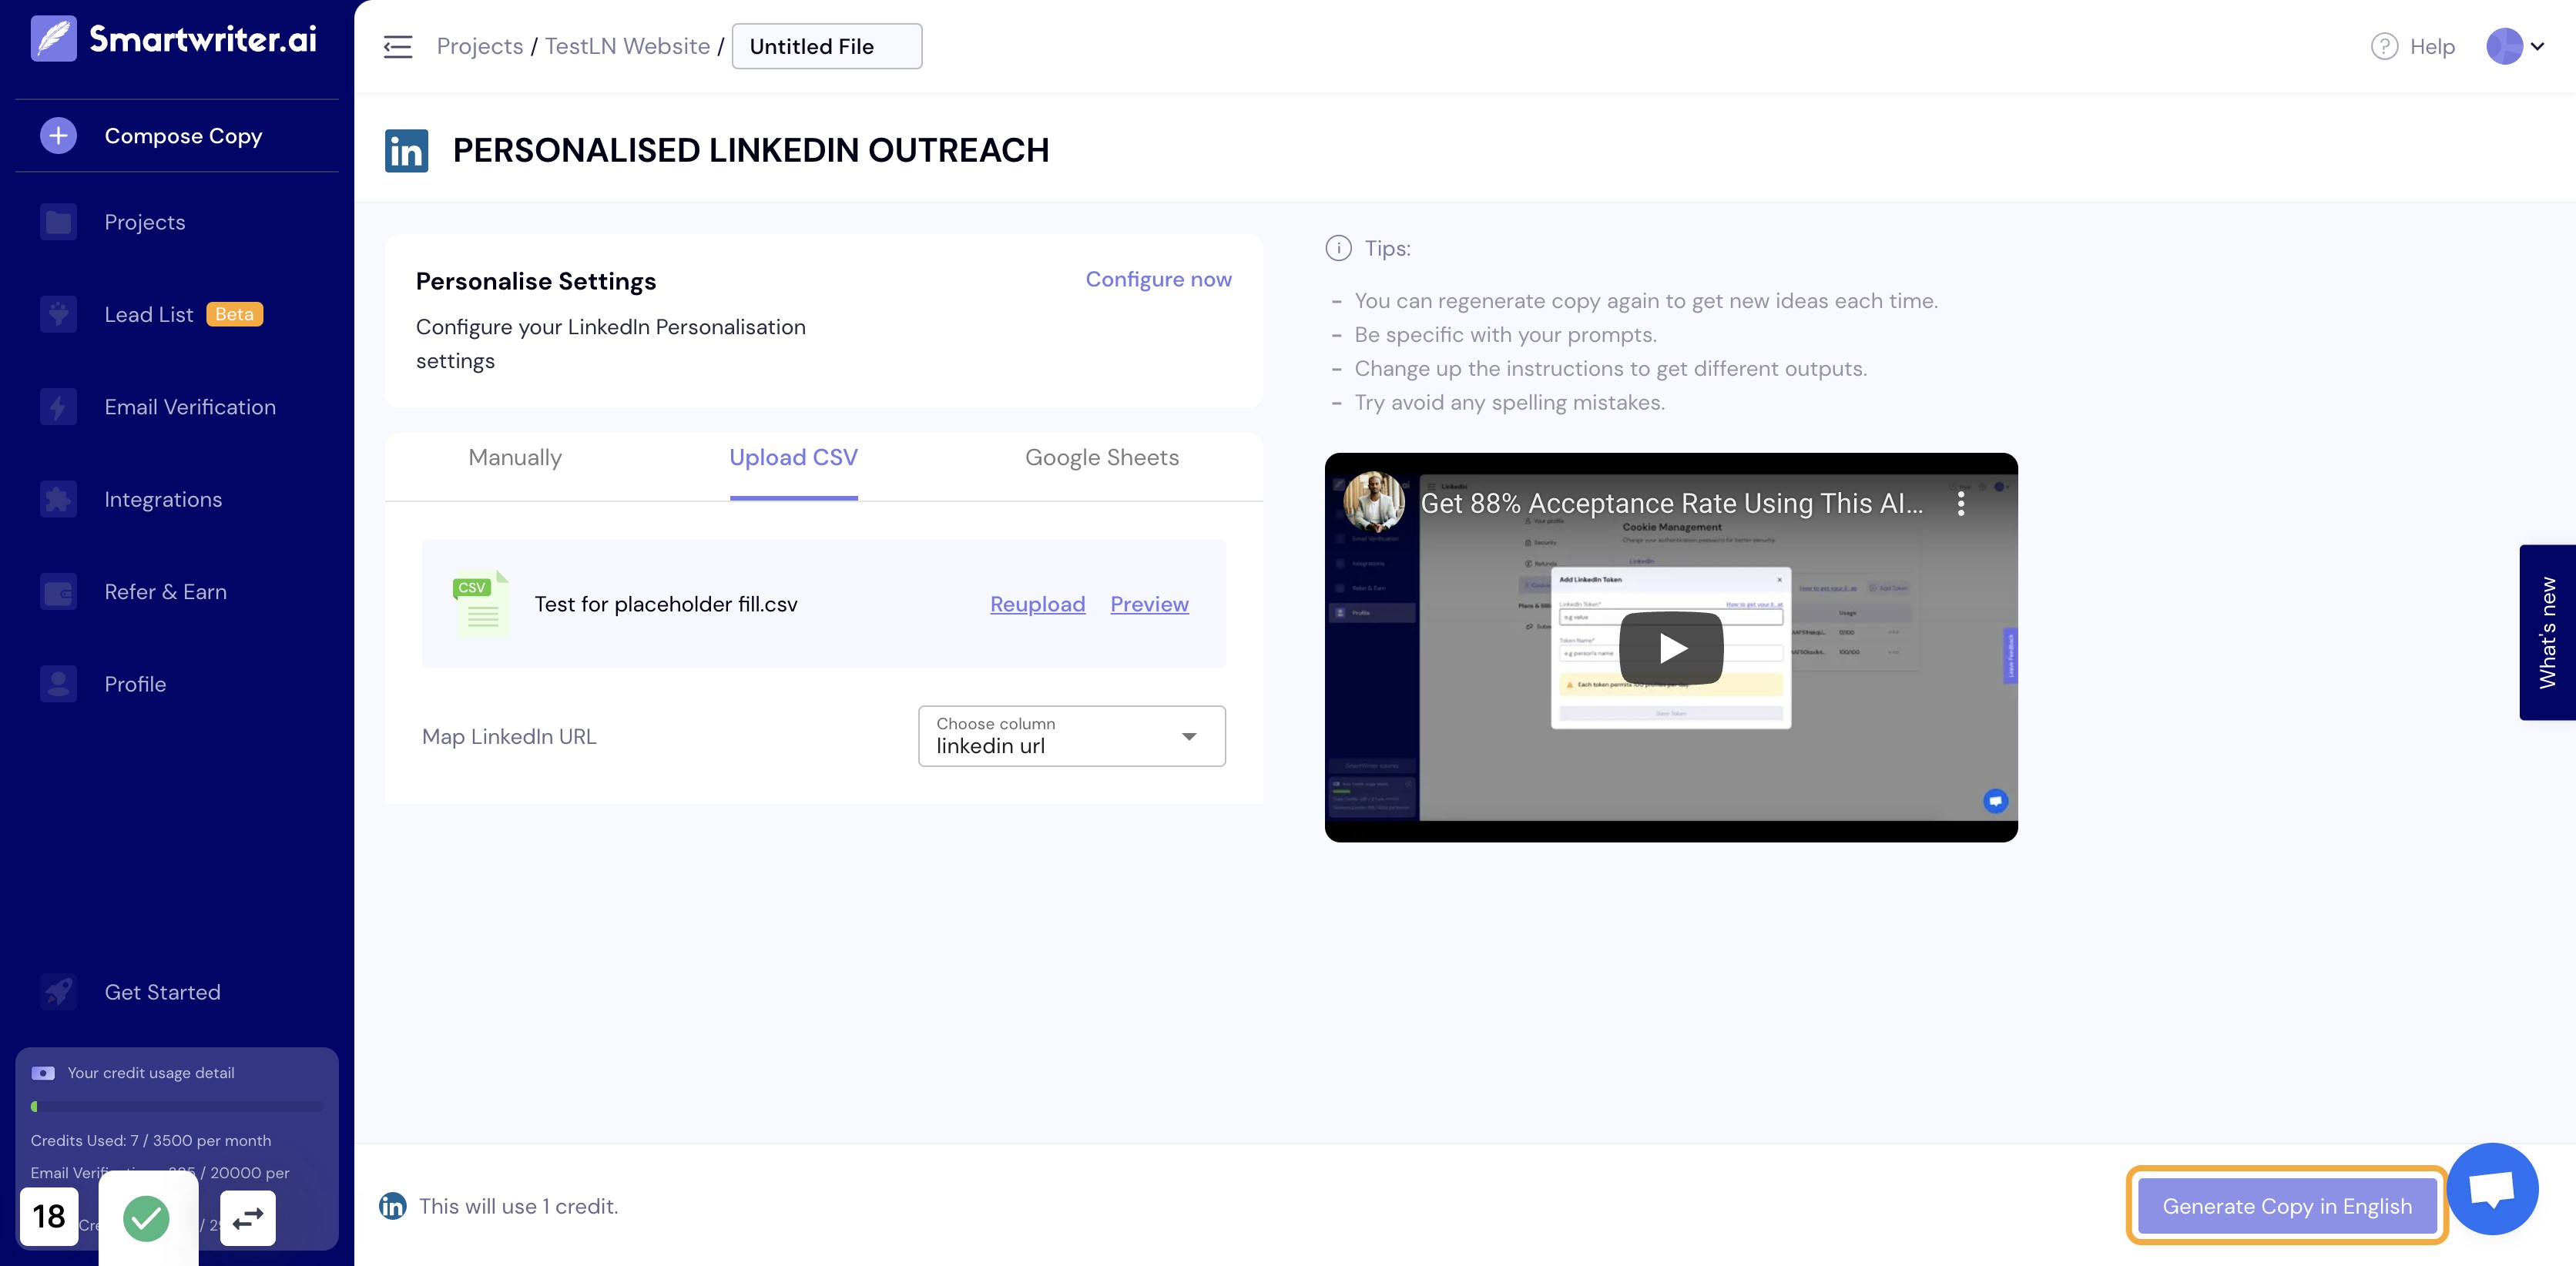Click the Help question mark icon
2576x1266 pixels.
click(x=2384, y=46)
